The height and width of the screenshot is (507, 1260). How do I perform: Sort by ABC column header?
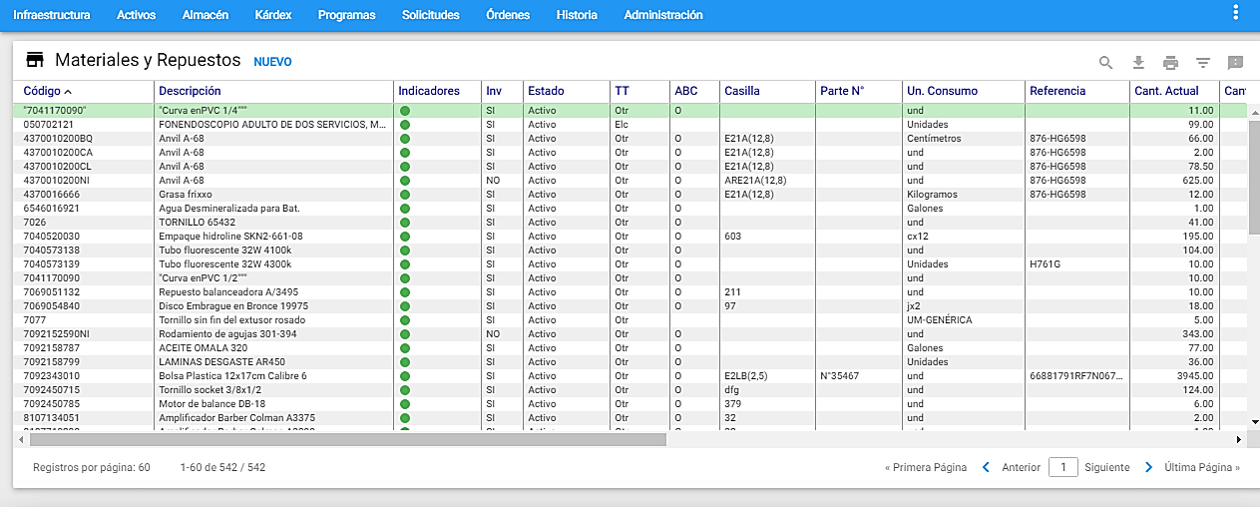686,91
